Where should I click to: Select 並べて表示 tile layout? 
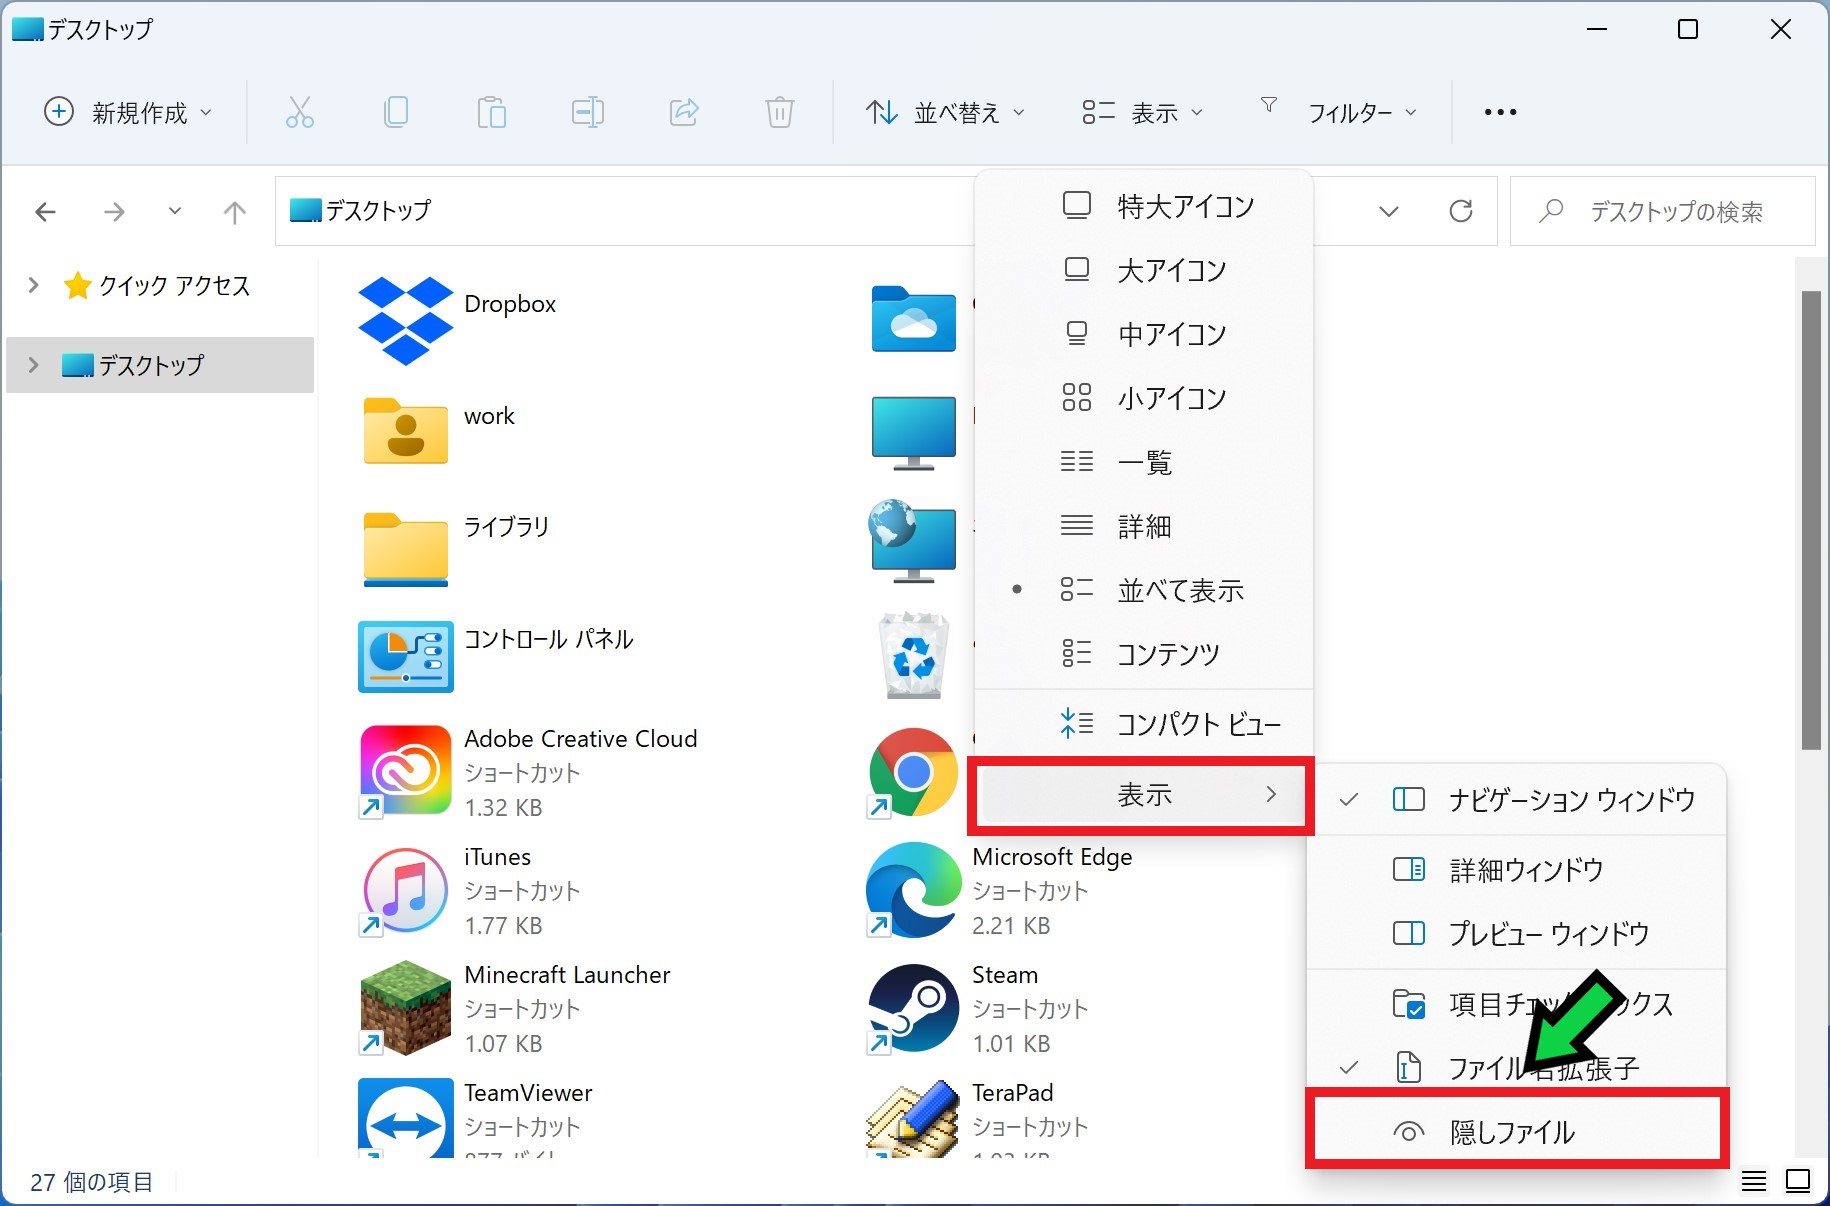tap(1143, 590)
